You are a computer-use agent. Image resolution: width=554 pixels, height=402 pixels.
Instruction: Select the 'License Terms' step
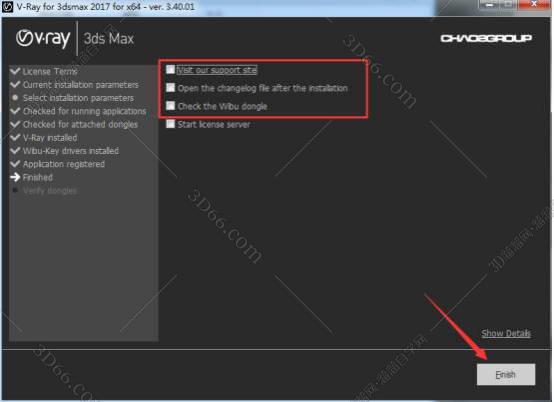pos(50,71)
